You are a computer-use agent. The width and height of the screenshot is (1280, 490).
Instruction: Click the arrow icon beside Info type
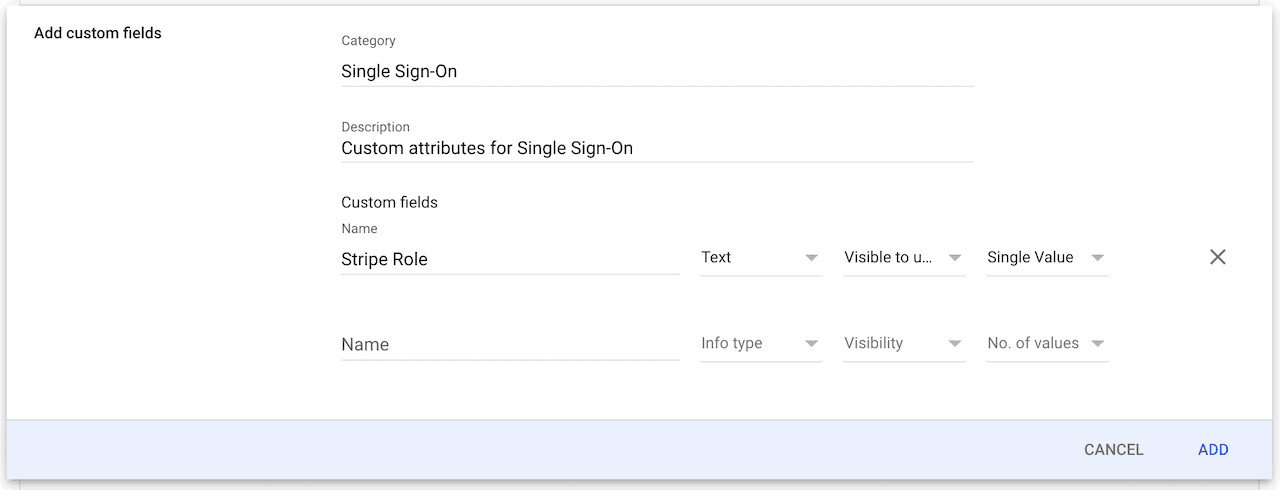pyautogui.click(x=812, y=344)
